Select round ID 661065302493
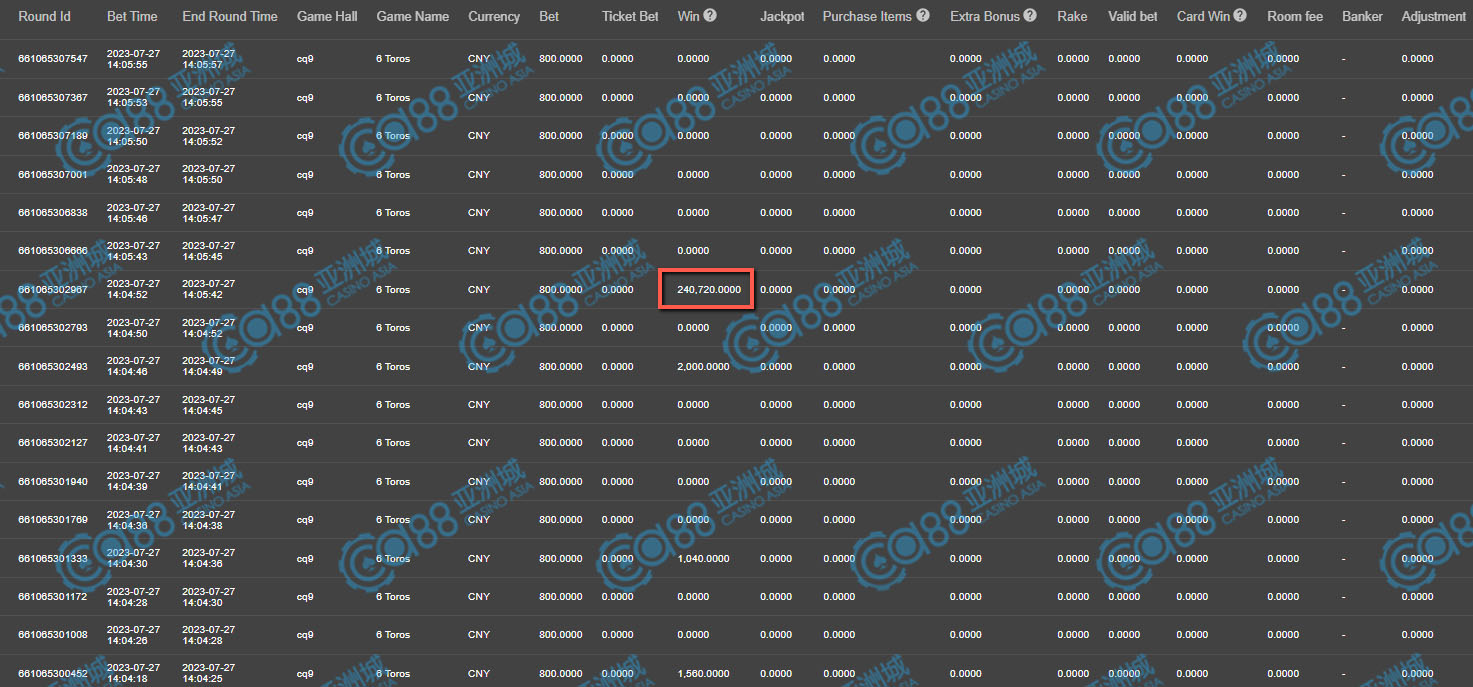The width and height of the screenshot is (1473, 687). click(x=53, y=367)
